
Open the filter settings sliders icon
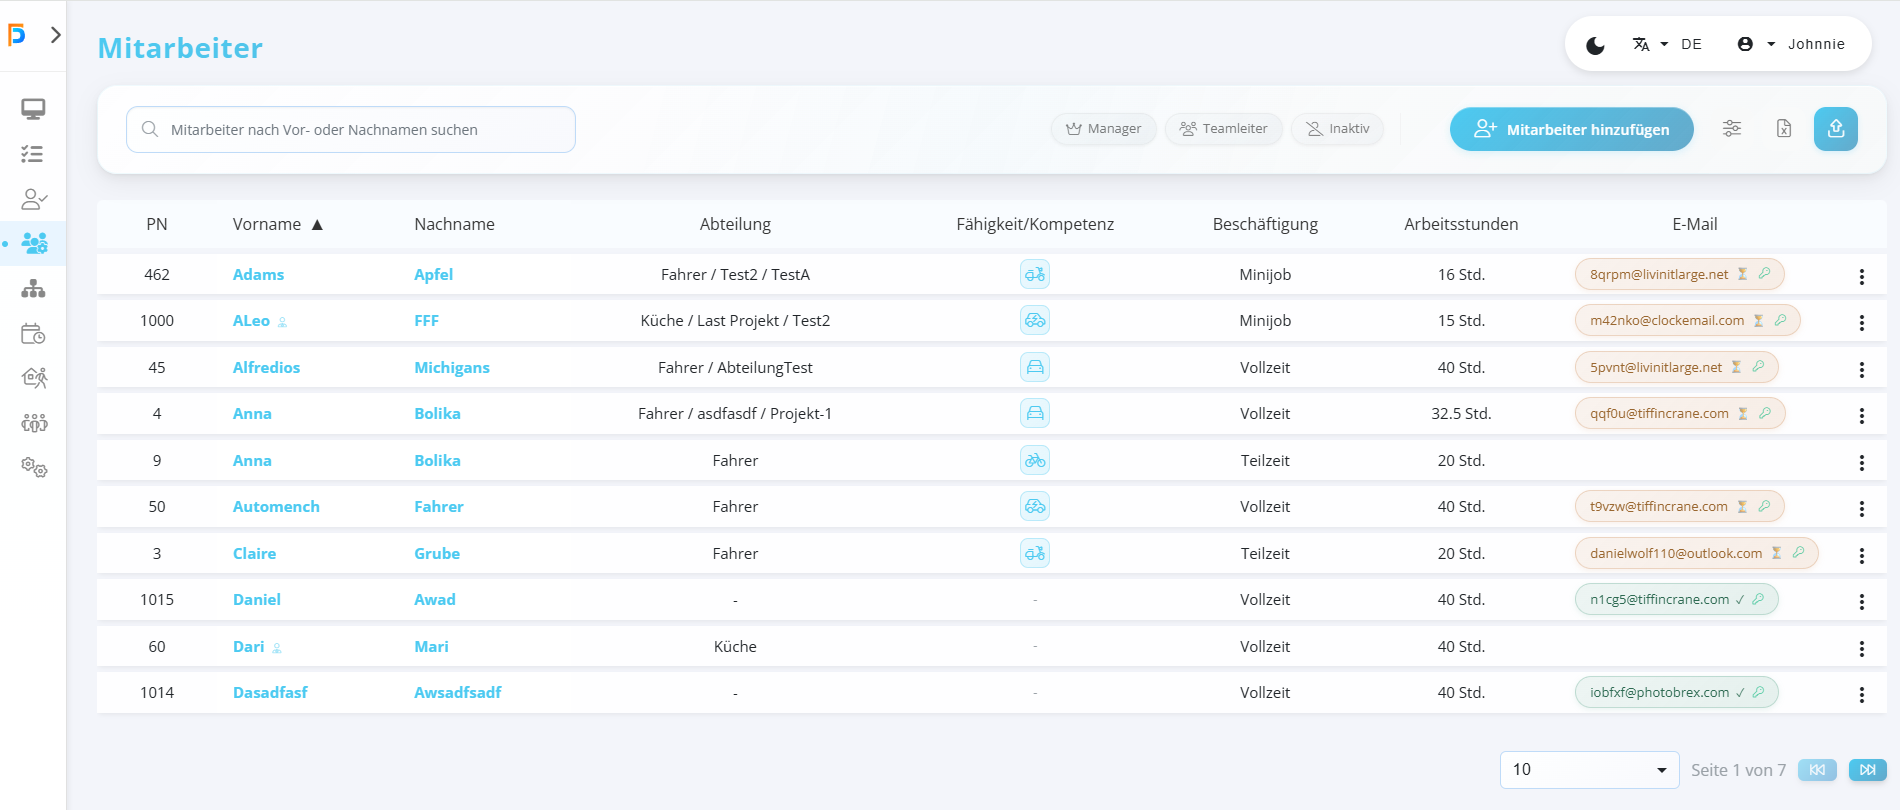[1732, 129]
